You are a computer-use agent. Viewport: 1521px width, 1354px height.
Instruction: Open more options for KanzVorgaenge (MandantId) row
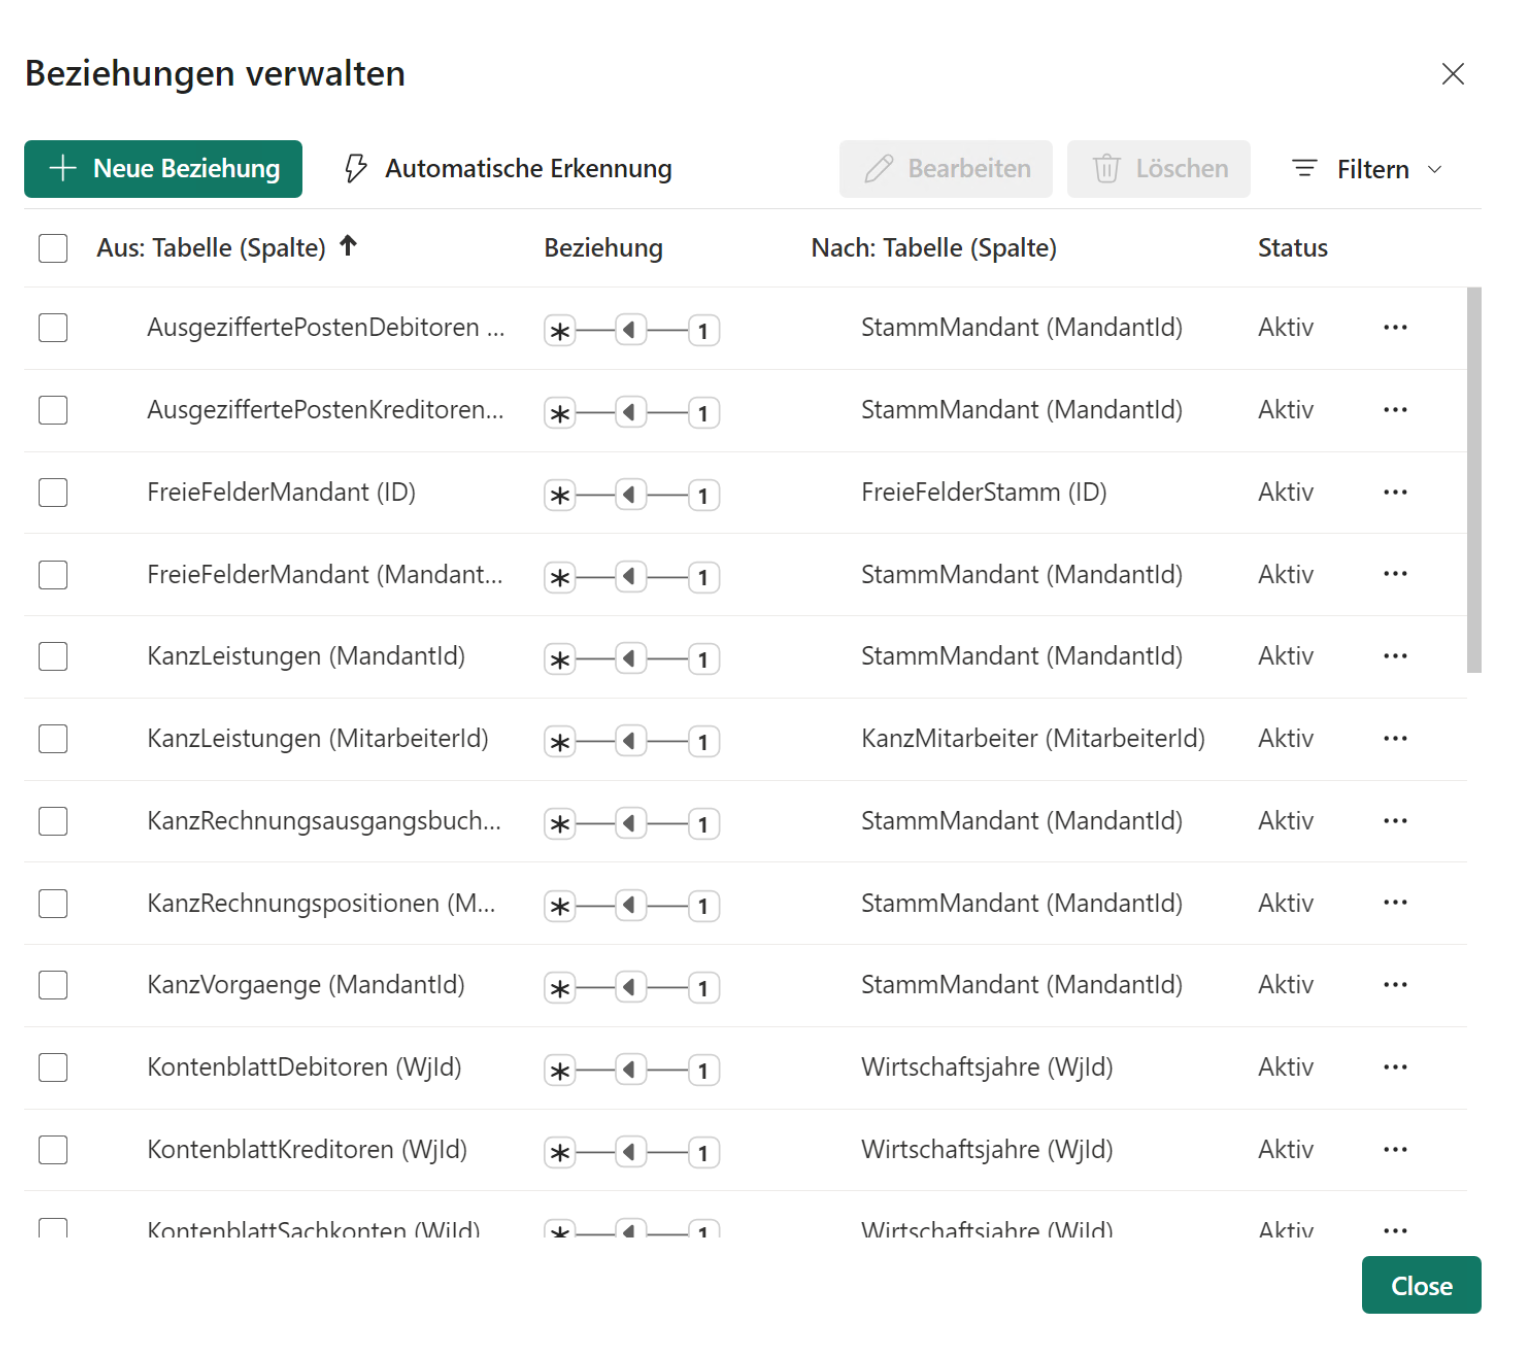[1395, 985]
